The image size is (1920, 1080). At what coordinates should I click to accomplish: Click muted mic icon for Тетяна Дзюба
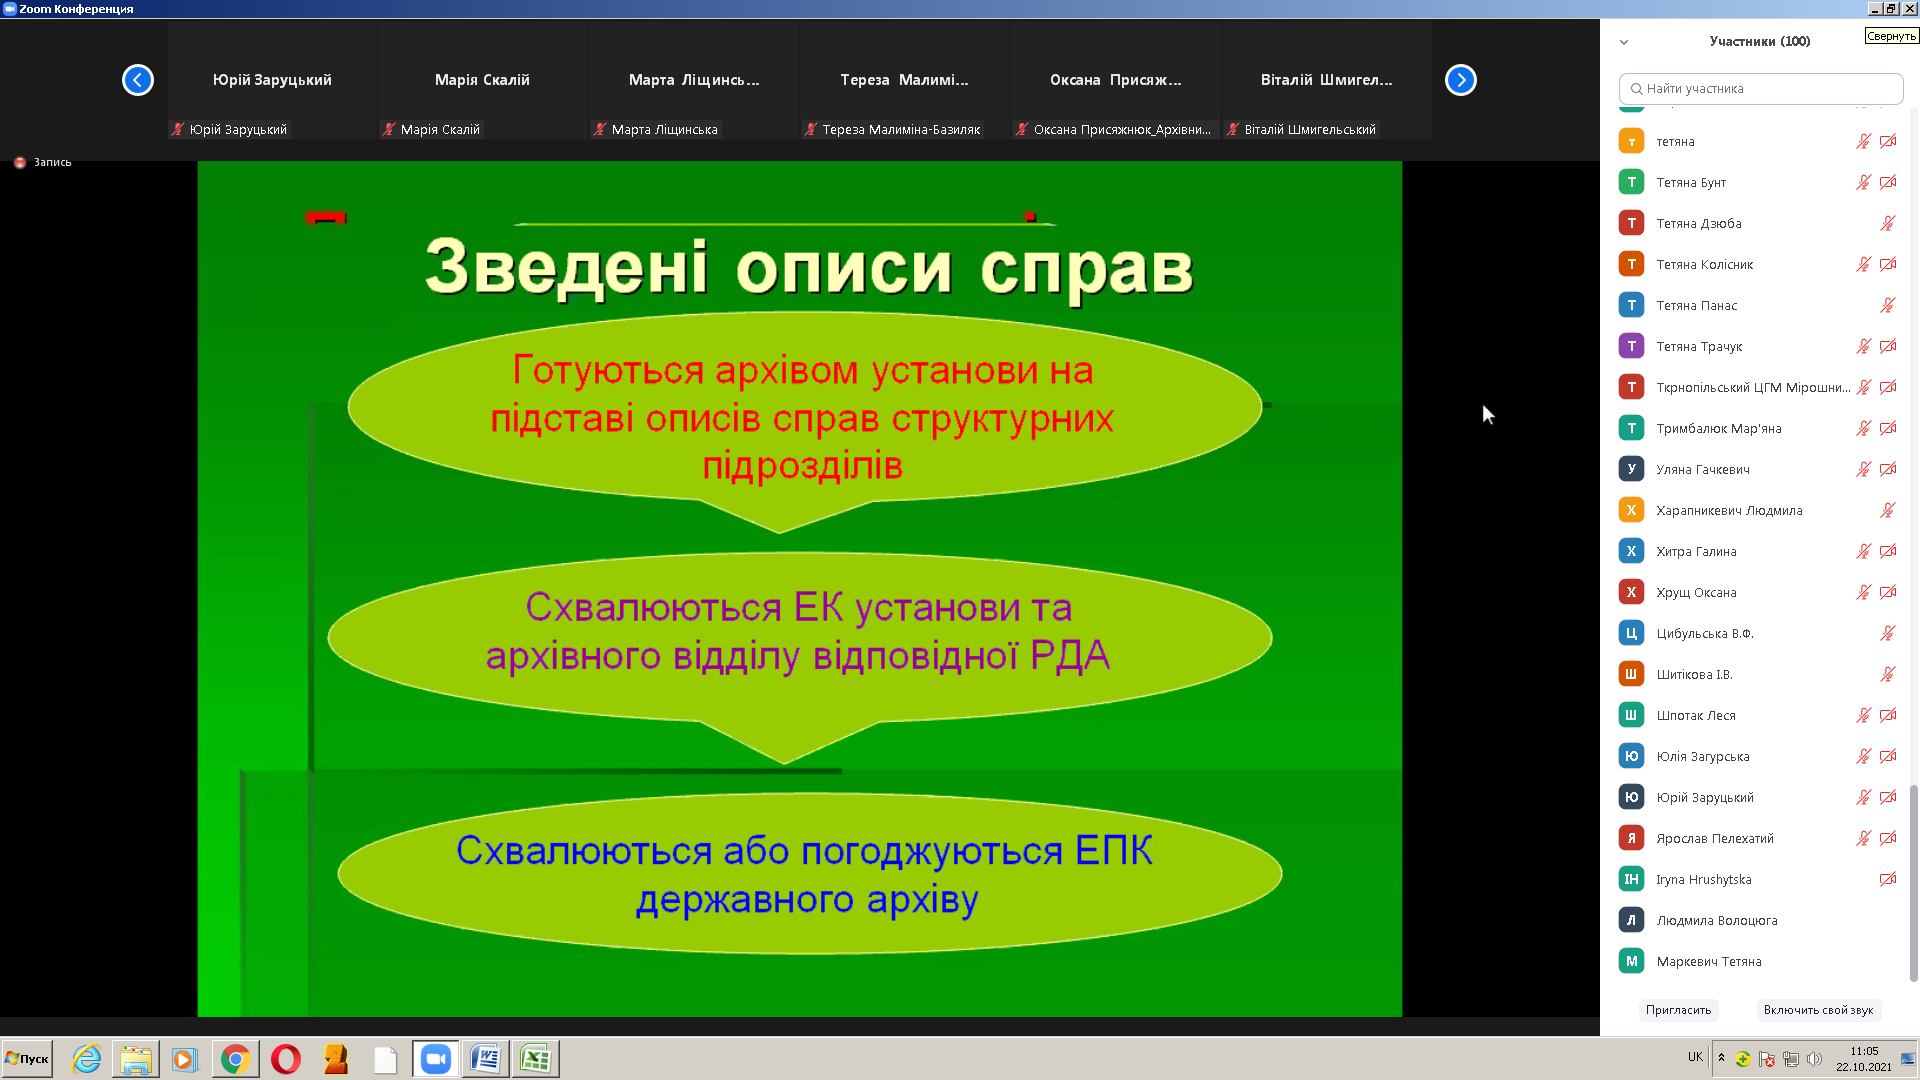[1888, 223]
